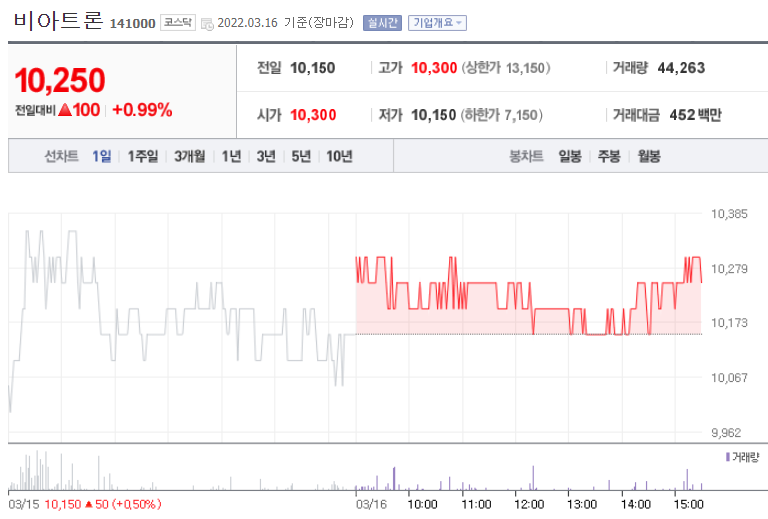
Task: Click the +0.99% change rate
Action: pos(142,110)
